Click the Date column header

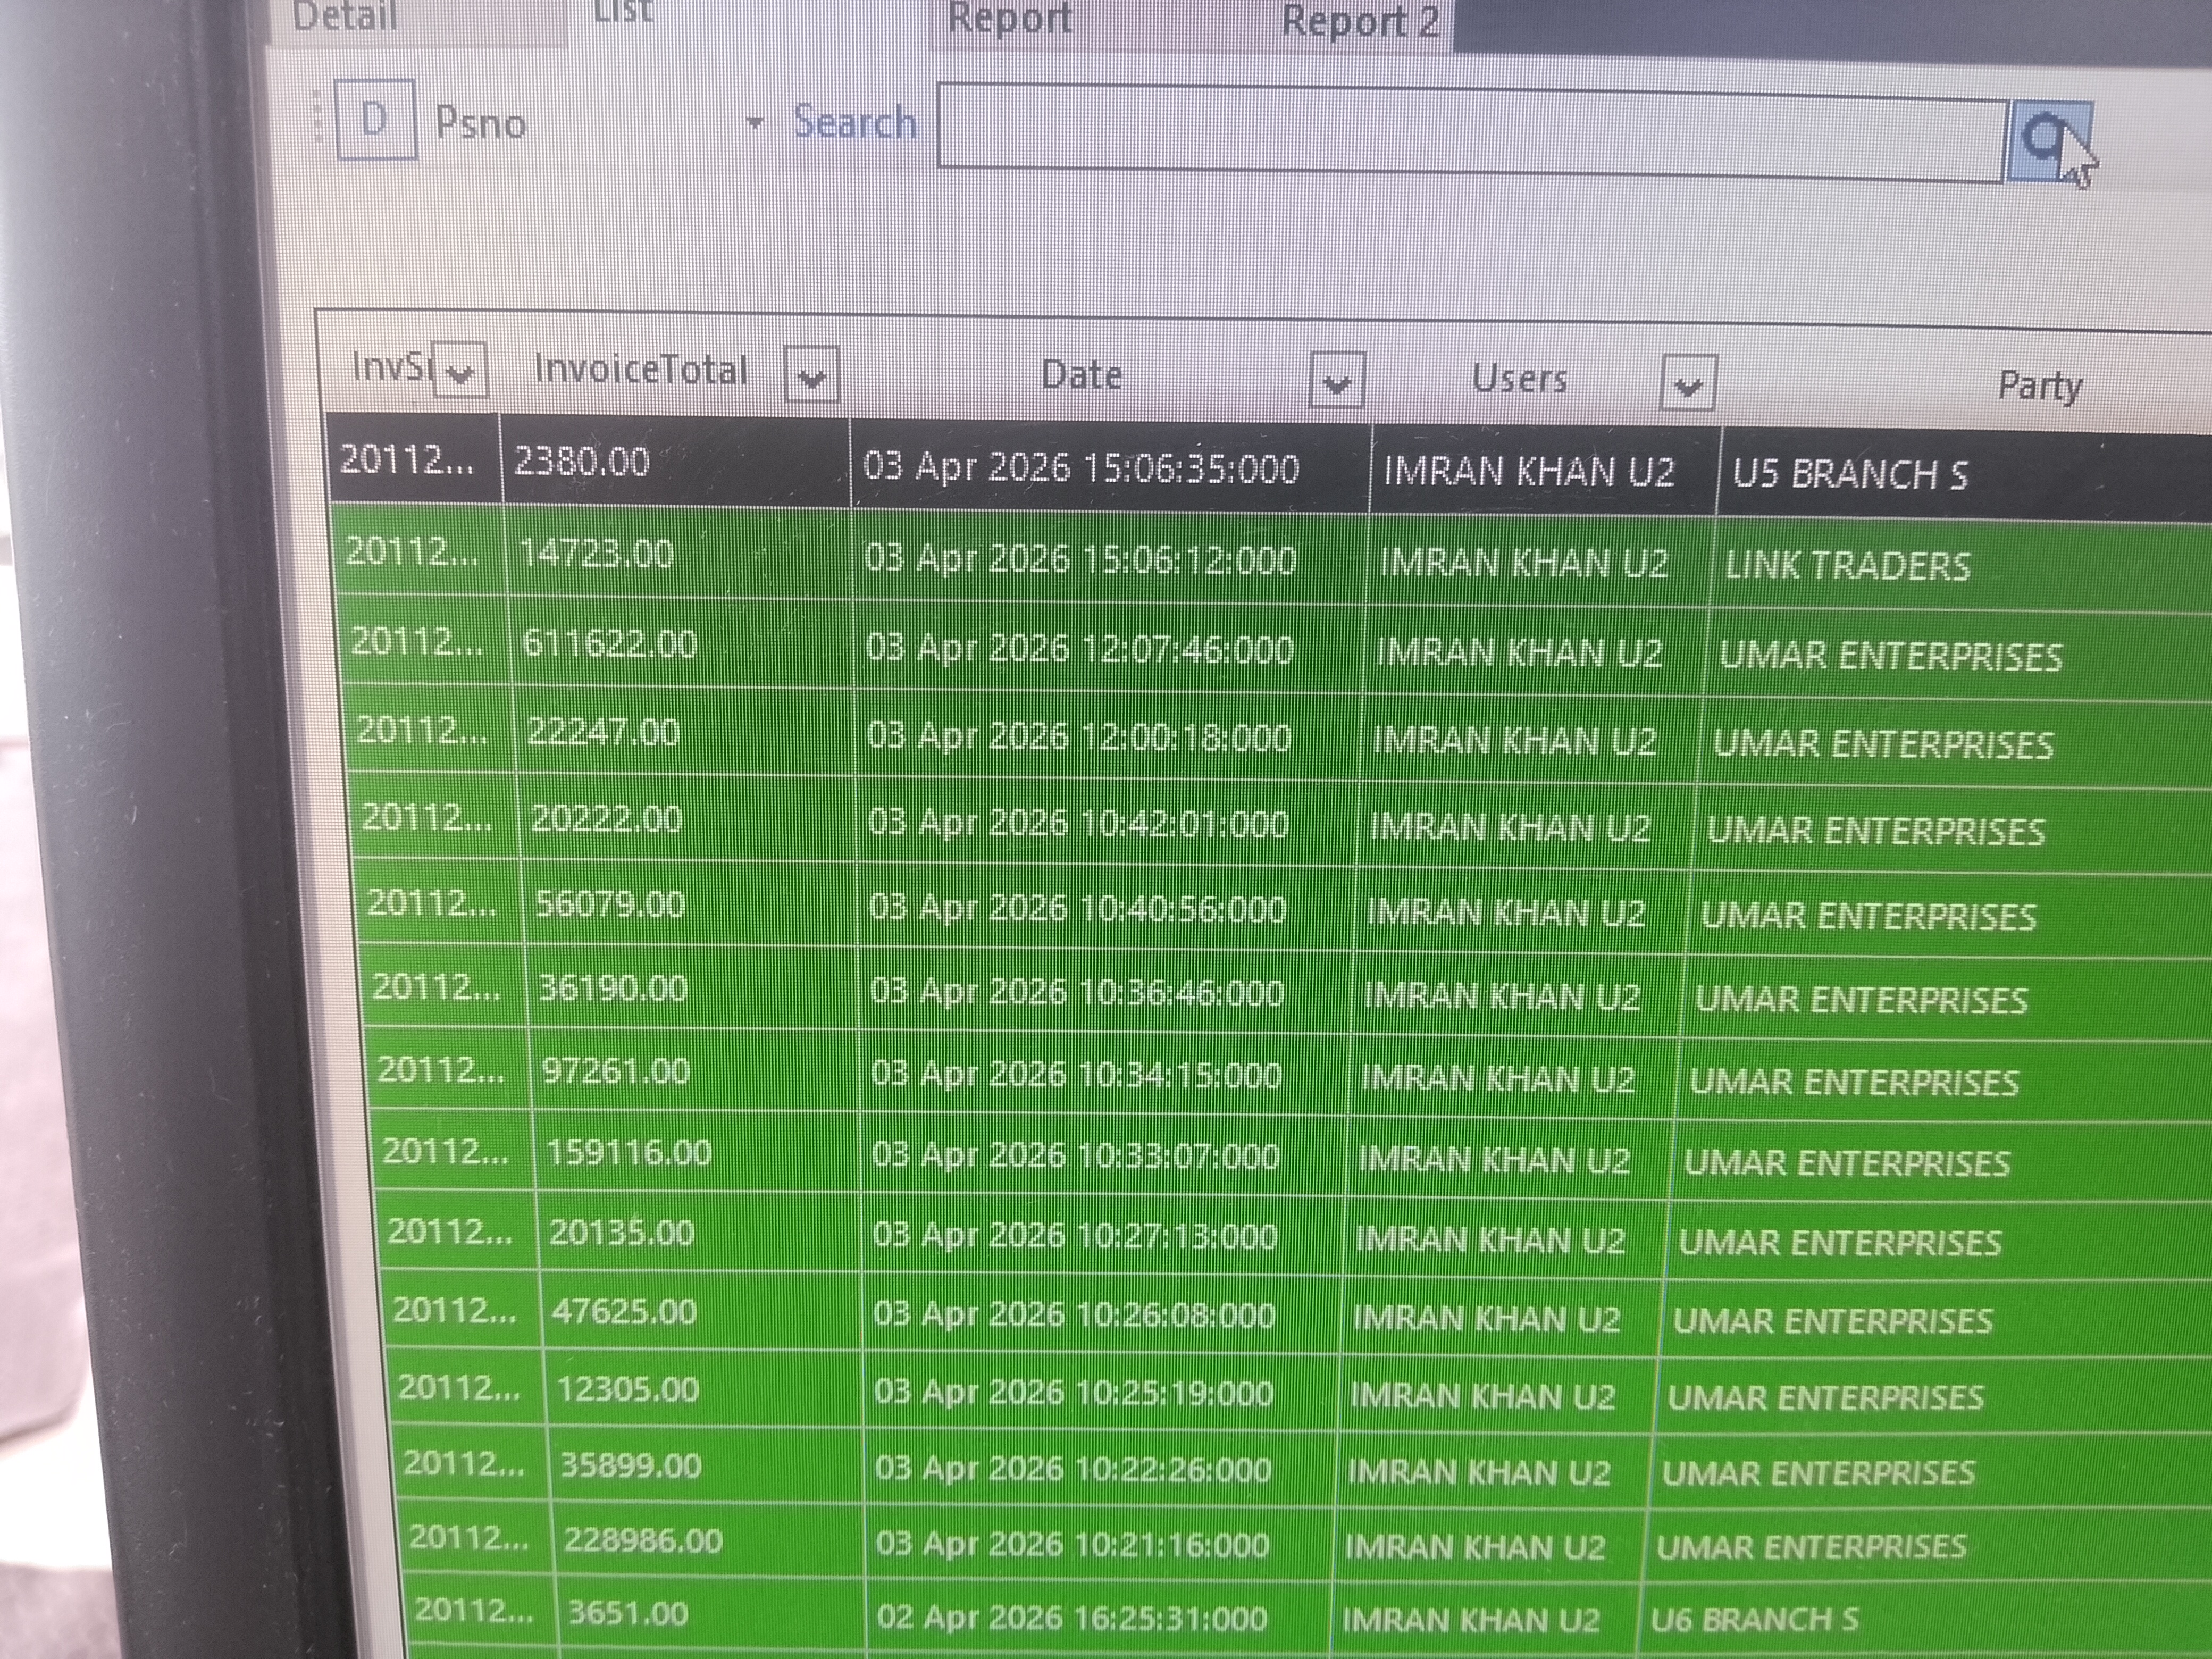tap(1081, 375)
